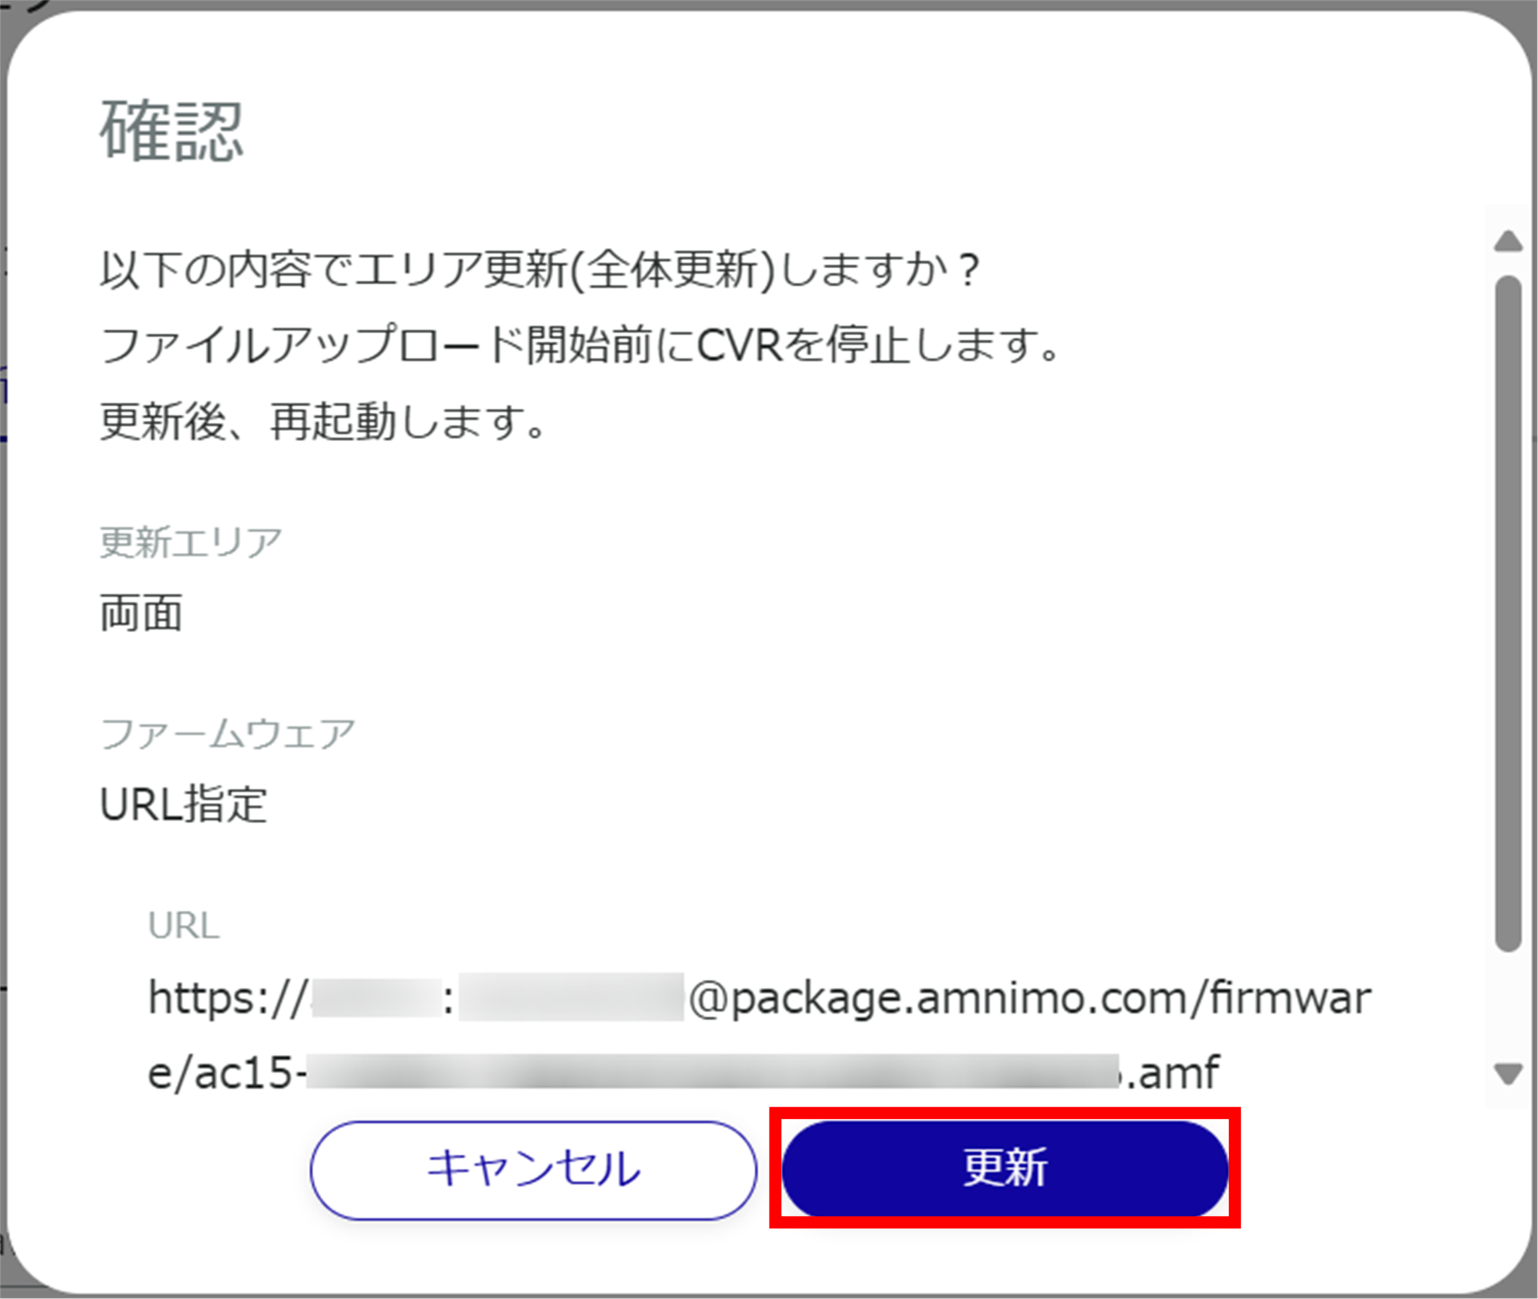Viewport: 1538px width, 1299px height.
Task: Select the 両面 area value
Action: 141,613
